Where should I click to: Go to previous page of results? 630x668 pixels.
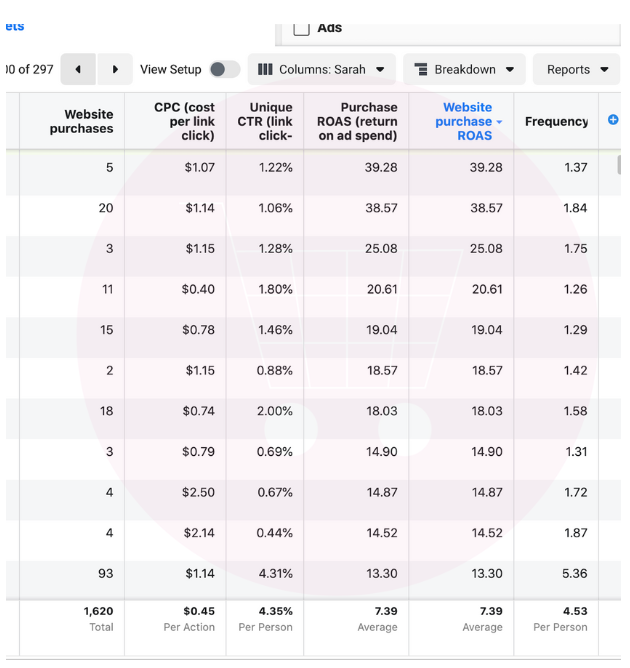pos(78,69)
